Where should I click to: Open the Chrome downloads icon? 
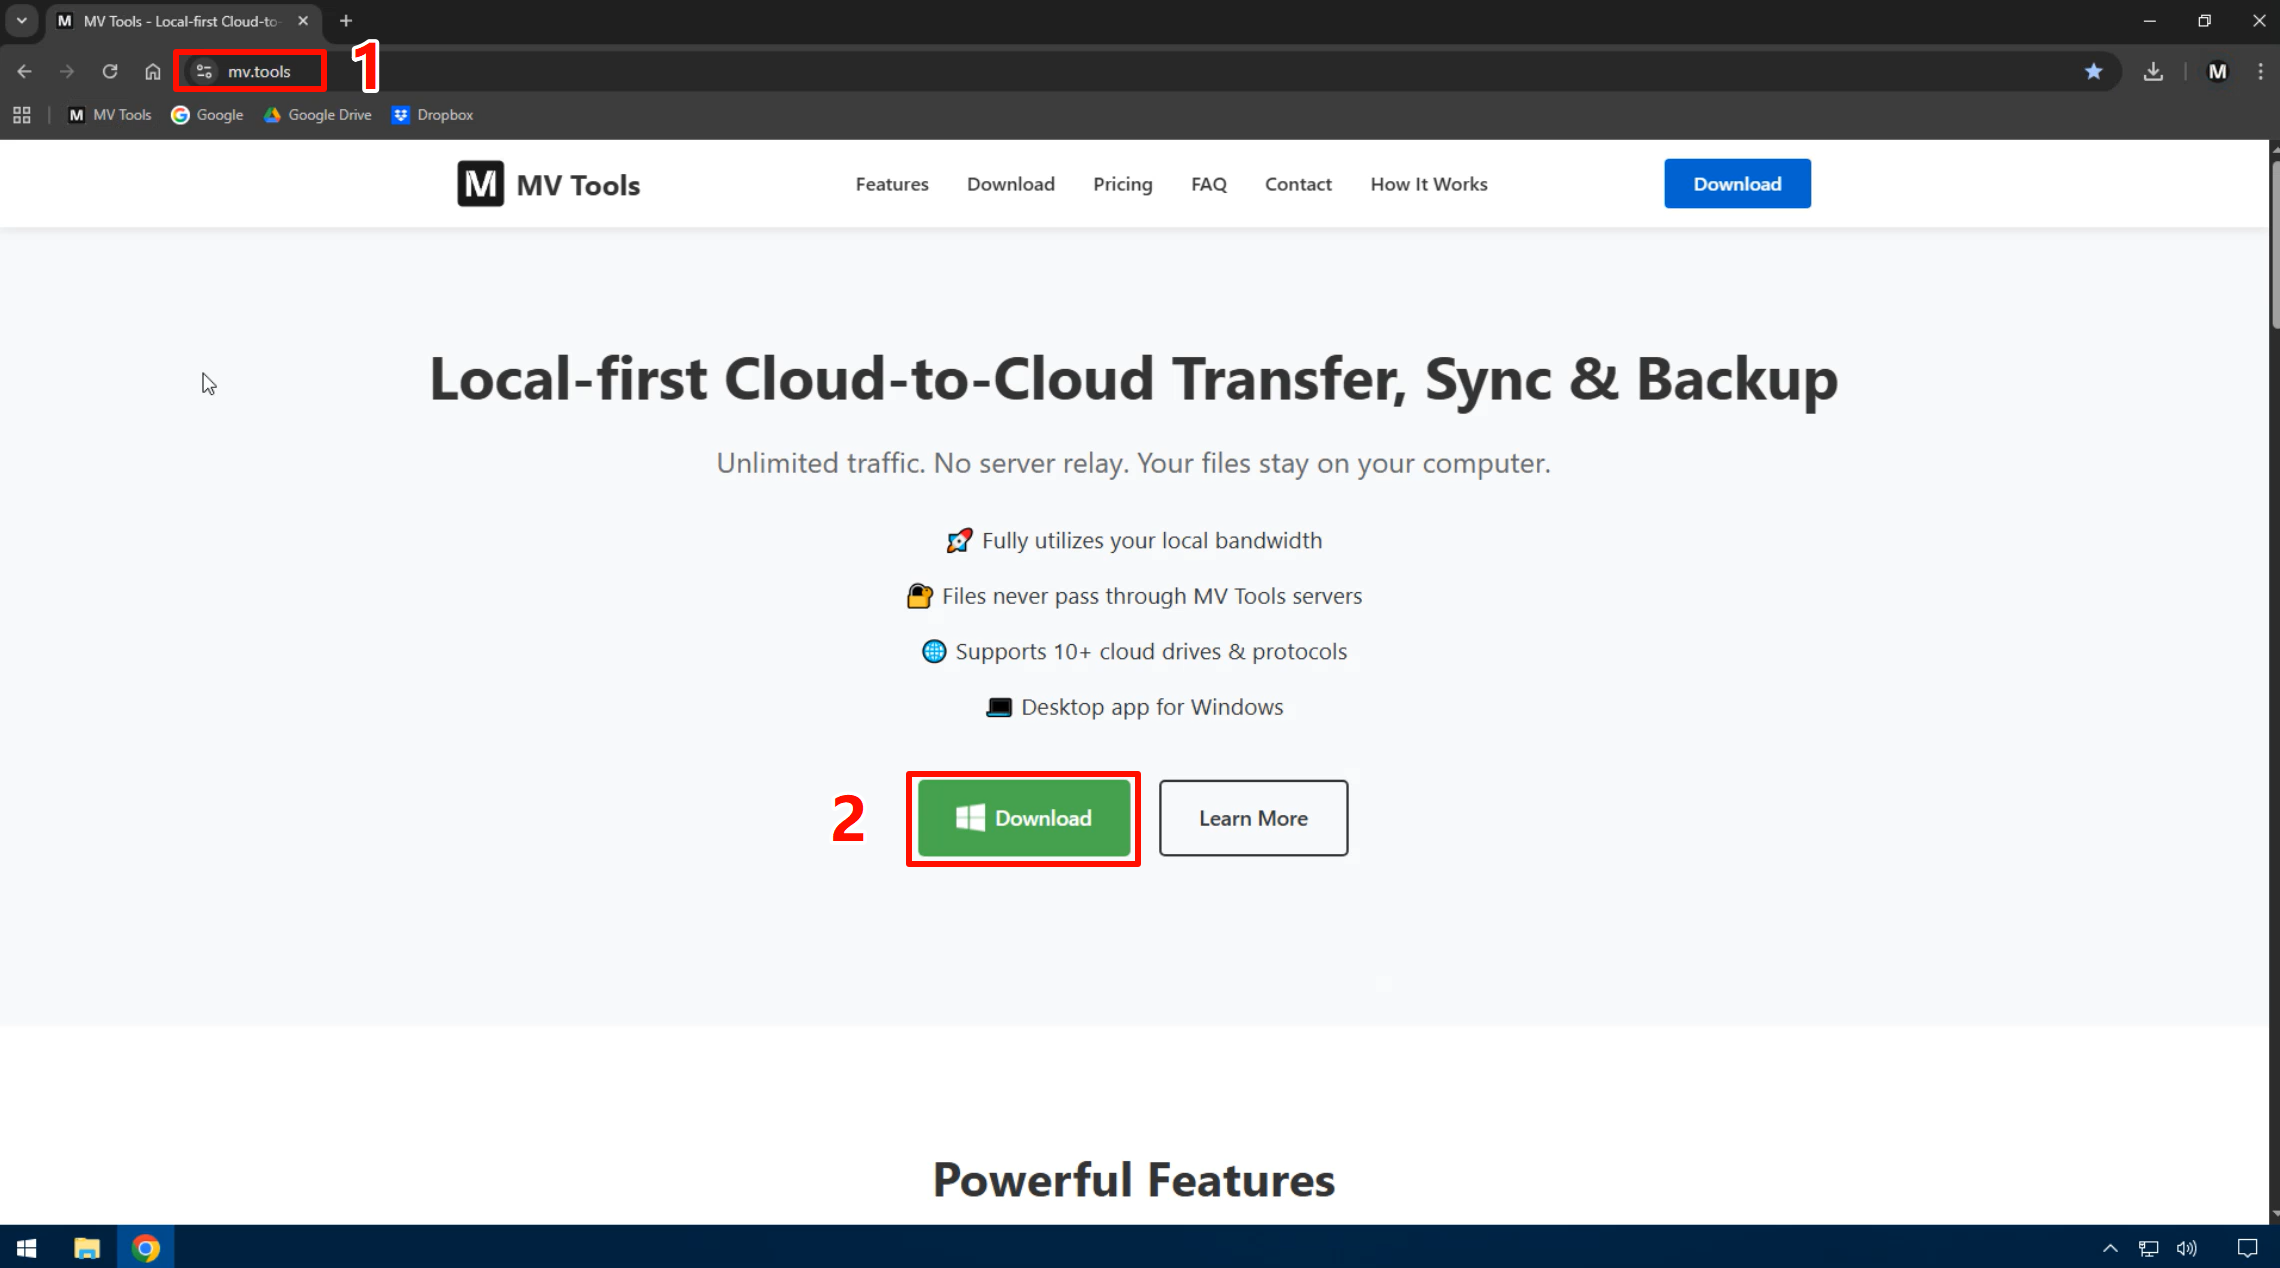pos(2153,71)
